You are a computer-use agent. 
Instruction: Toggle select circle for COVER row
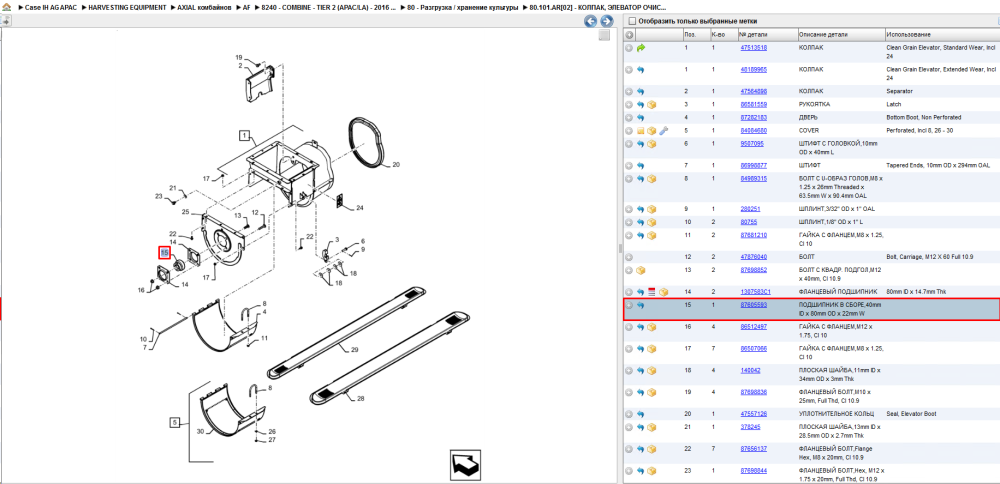pos(629,131)
